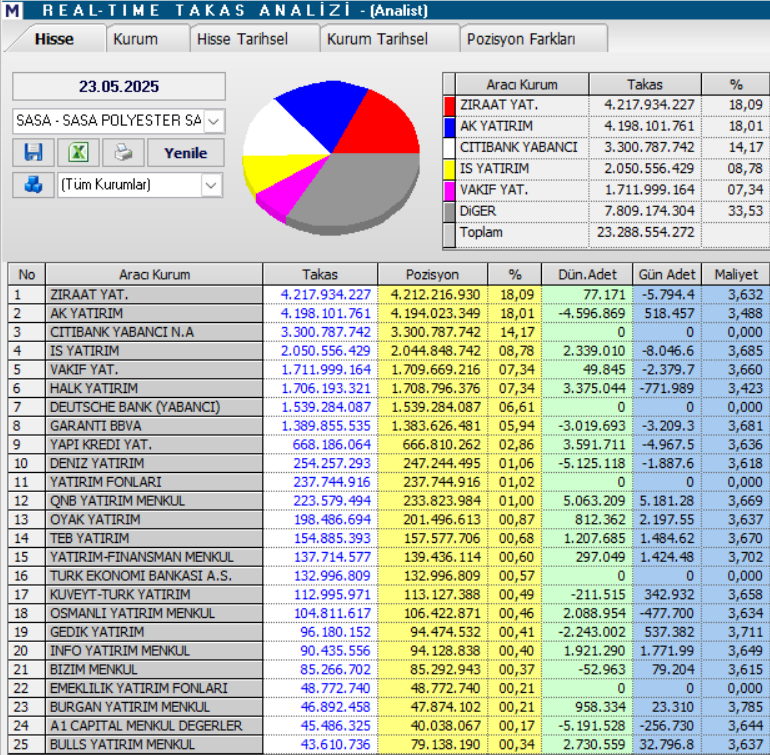Select the KUVEYT-TURK YATIRIM row
Screen dimensions: 770x755
pyautogui.click(x=388, y=594)
